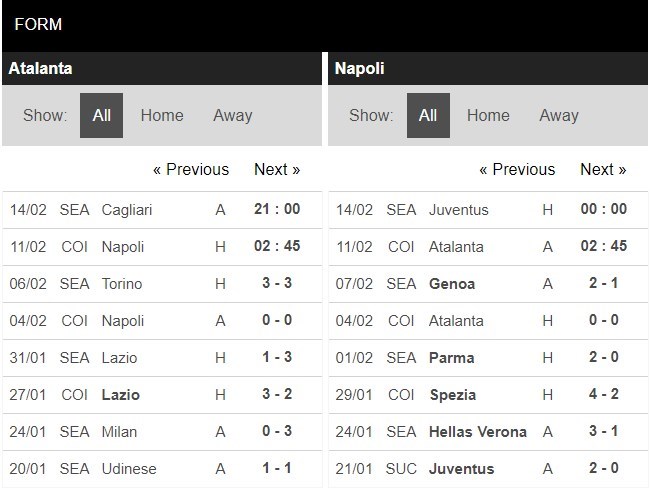Show Napoli Away matches only
The width and height of the screenshot is (650, 491).
559,115
